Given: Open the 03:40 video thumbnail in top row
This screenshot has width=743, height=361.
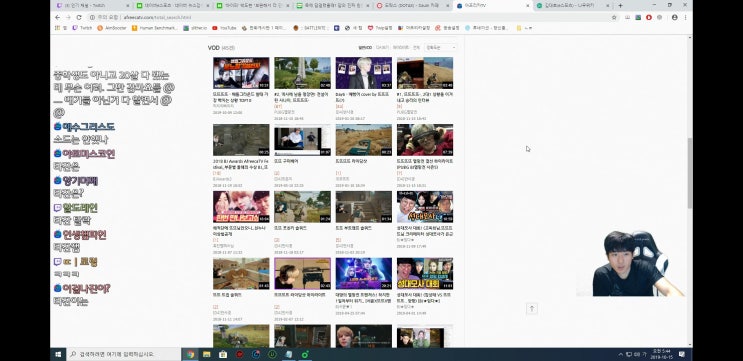Looking at the screenshot, I should (x=425, y=73).
